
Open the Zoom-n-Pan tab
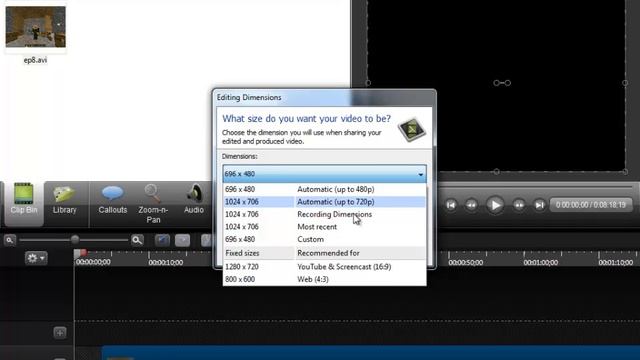click(x=153, y=203)
